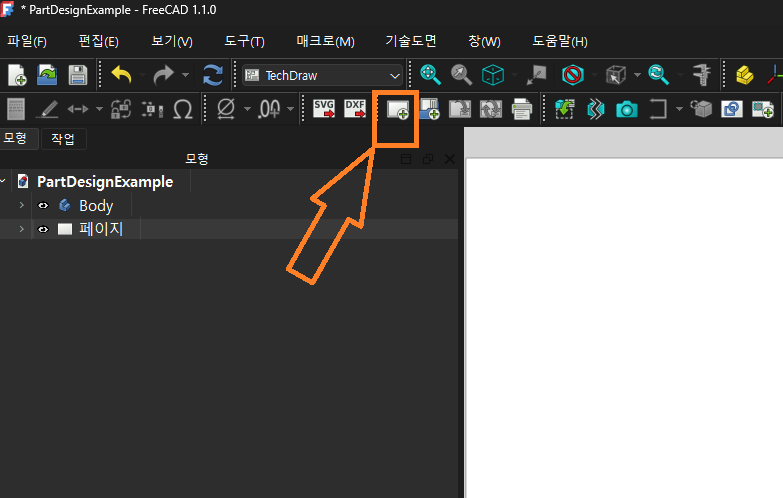Switch to the 작업 tab
Screen dimensions: 783x498
[63, 138]
